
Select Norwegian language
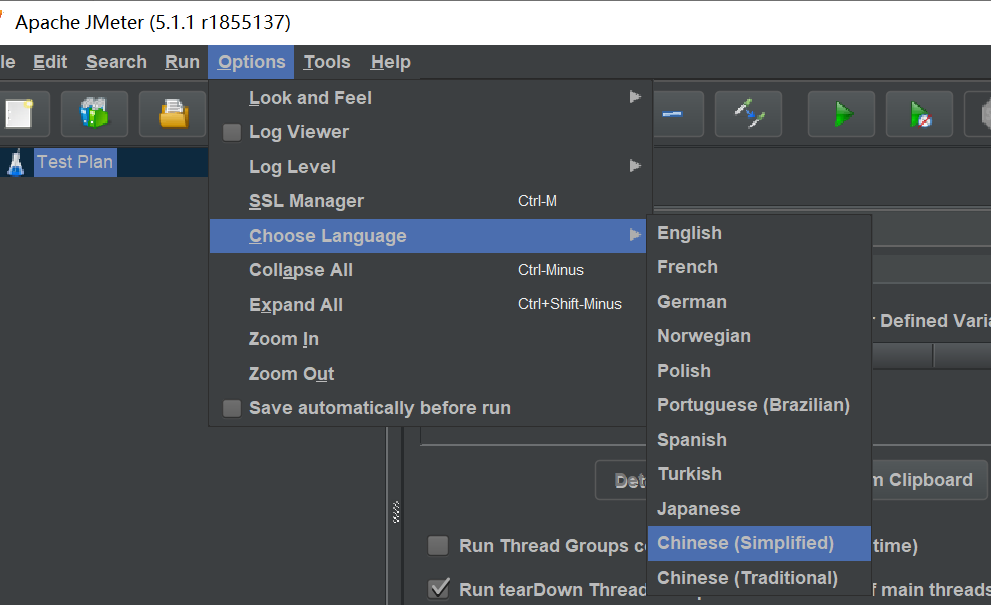759,336
